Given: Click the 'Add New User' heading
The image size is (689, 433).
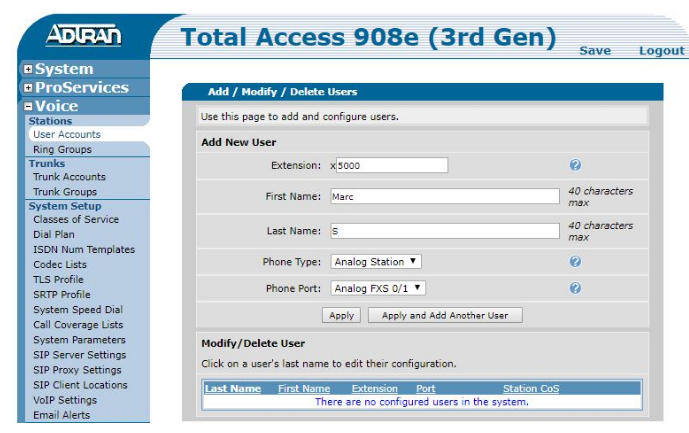Looking at the screenshot, I should (239, 142).
